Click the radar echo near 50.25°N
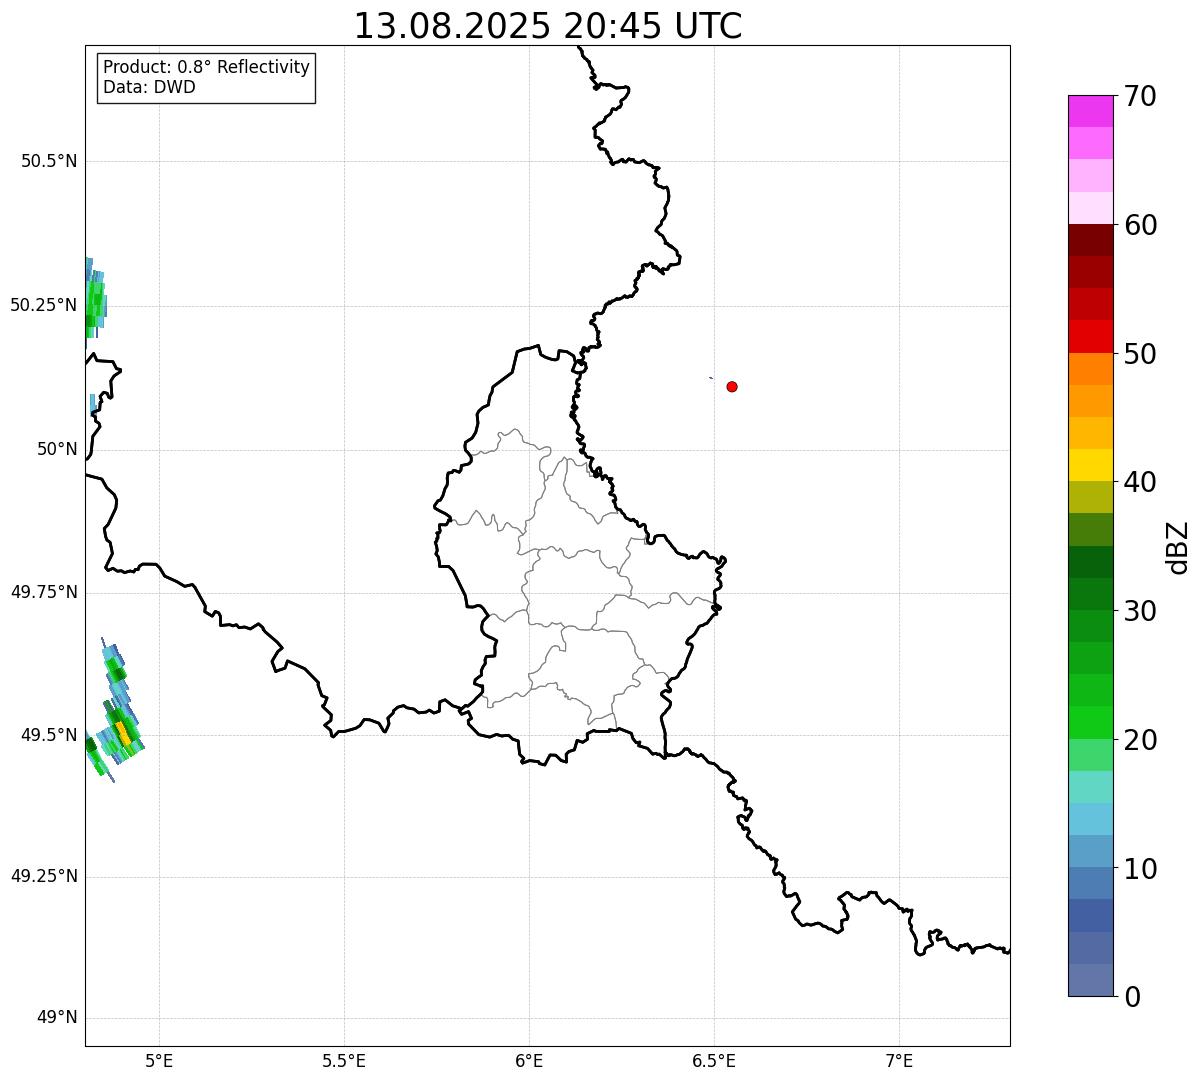This screenshot has width=1202, height=1081. tap(95, 298)
